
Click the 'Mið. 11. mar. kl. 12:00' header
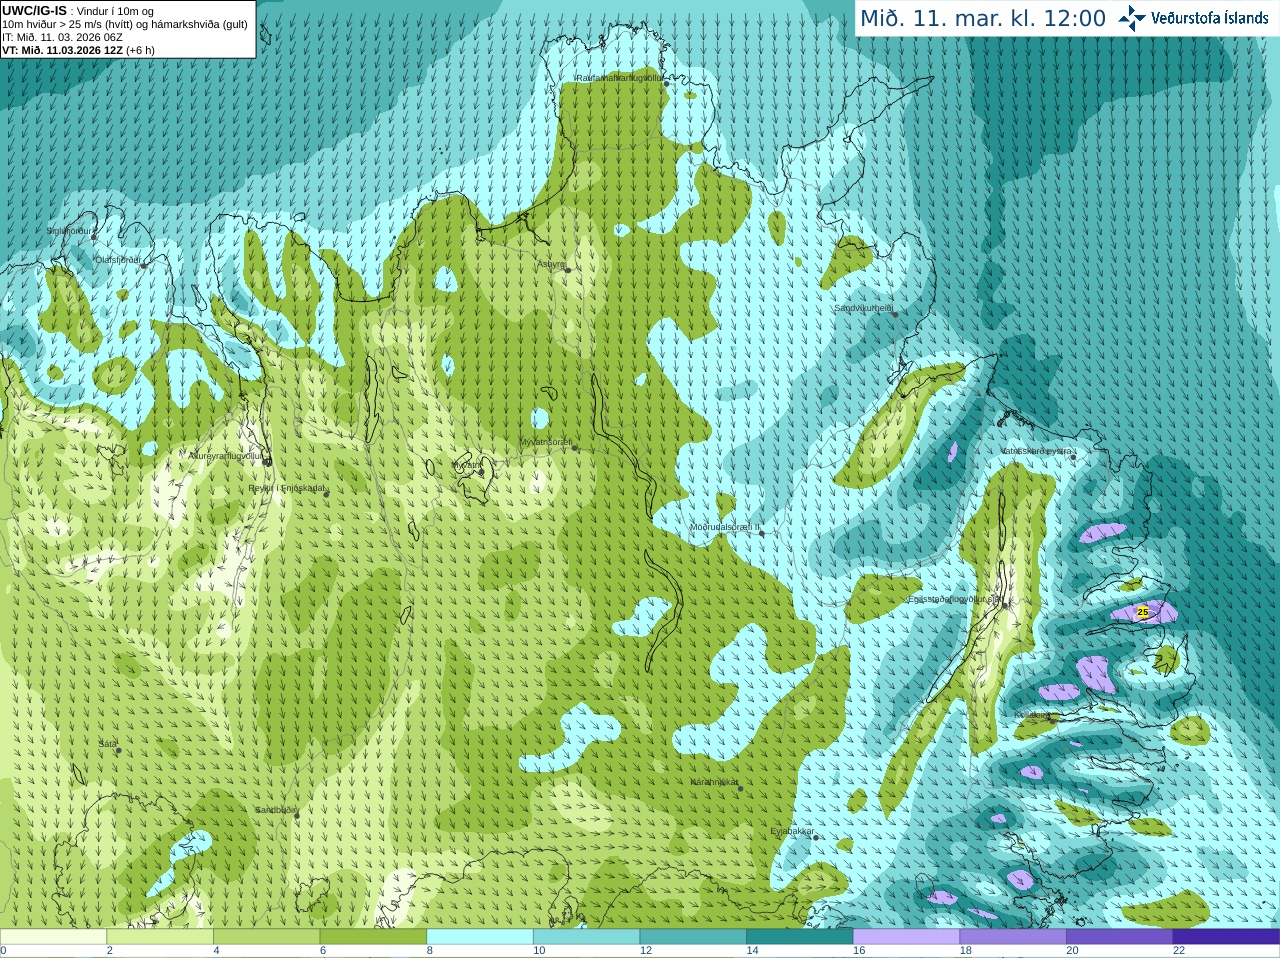[x=983, y=18]
